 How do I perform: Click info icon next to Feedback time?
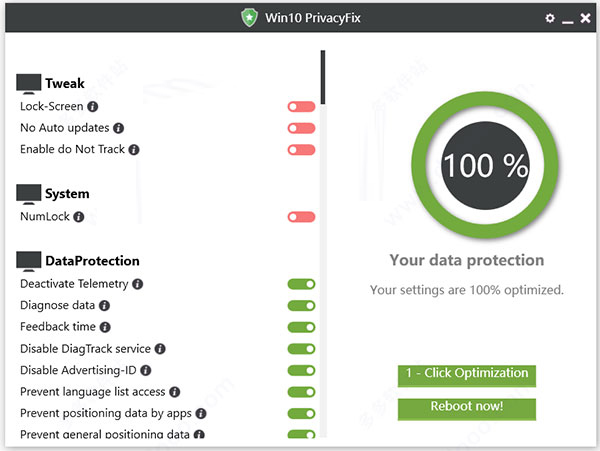105,327
